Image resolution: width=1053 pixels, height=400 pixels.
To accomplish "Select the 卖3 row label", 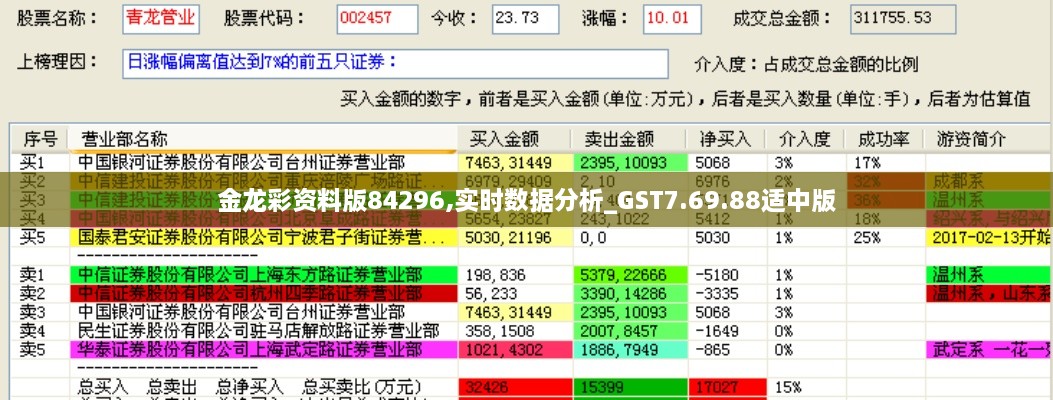I will 32,312.
